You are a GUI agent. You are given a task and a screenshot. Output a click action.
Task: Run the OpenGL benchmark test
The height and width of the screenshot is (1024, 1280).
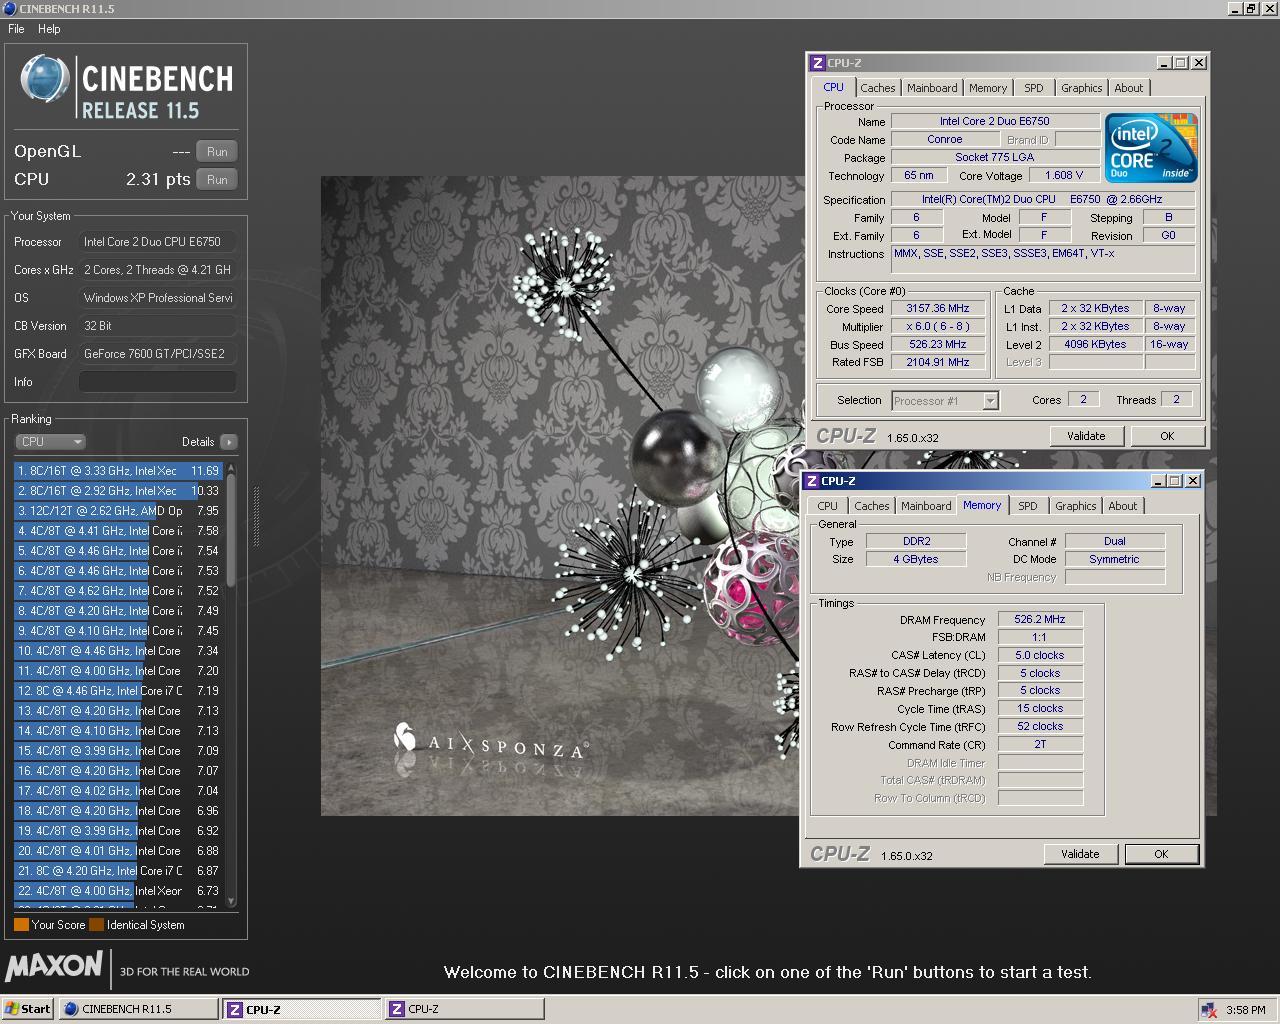pos(217,152)
